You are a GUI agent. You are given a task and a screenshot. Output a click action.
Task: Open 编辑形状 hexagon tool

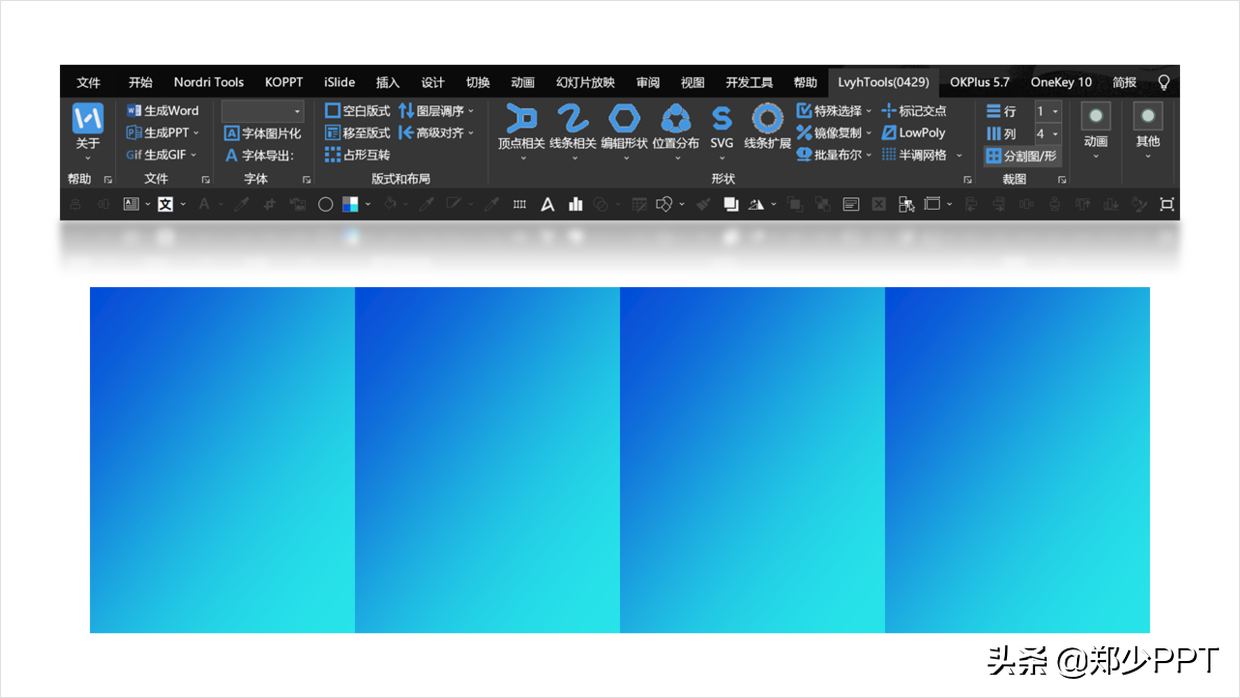click(x=624, y=130)
